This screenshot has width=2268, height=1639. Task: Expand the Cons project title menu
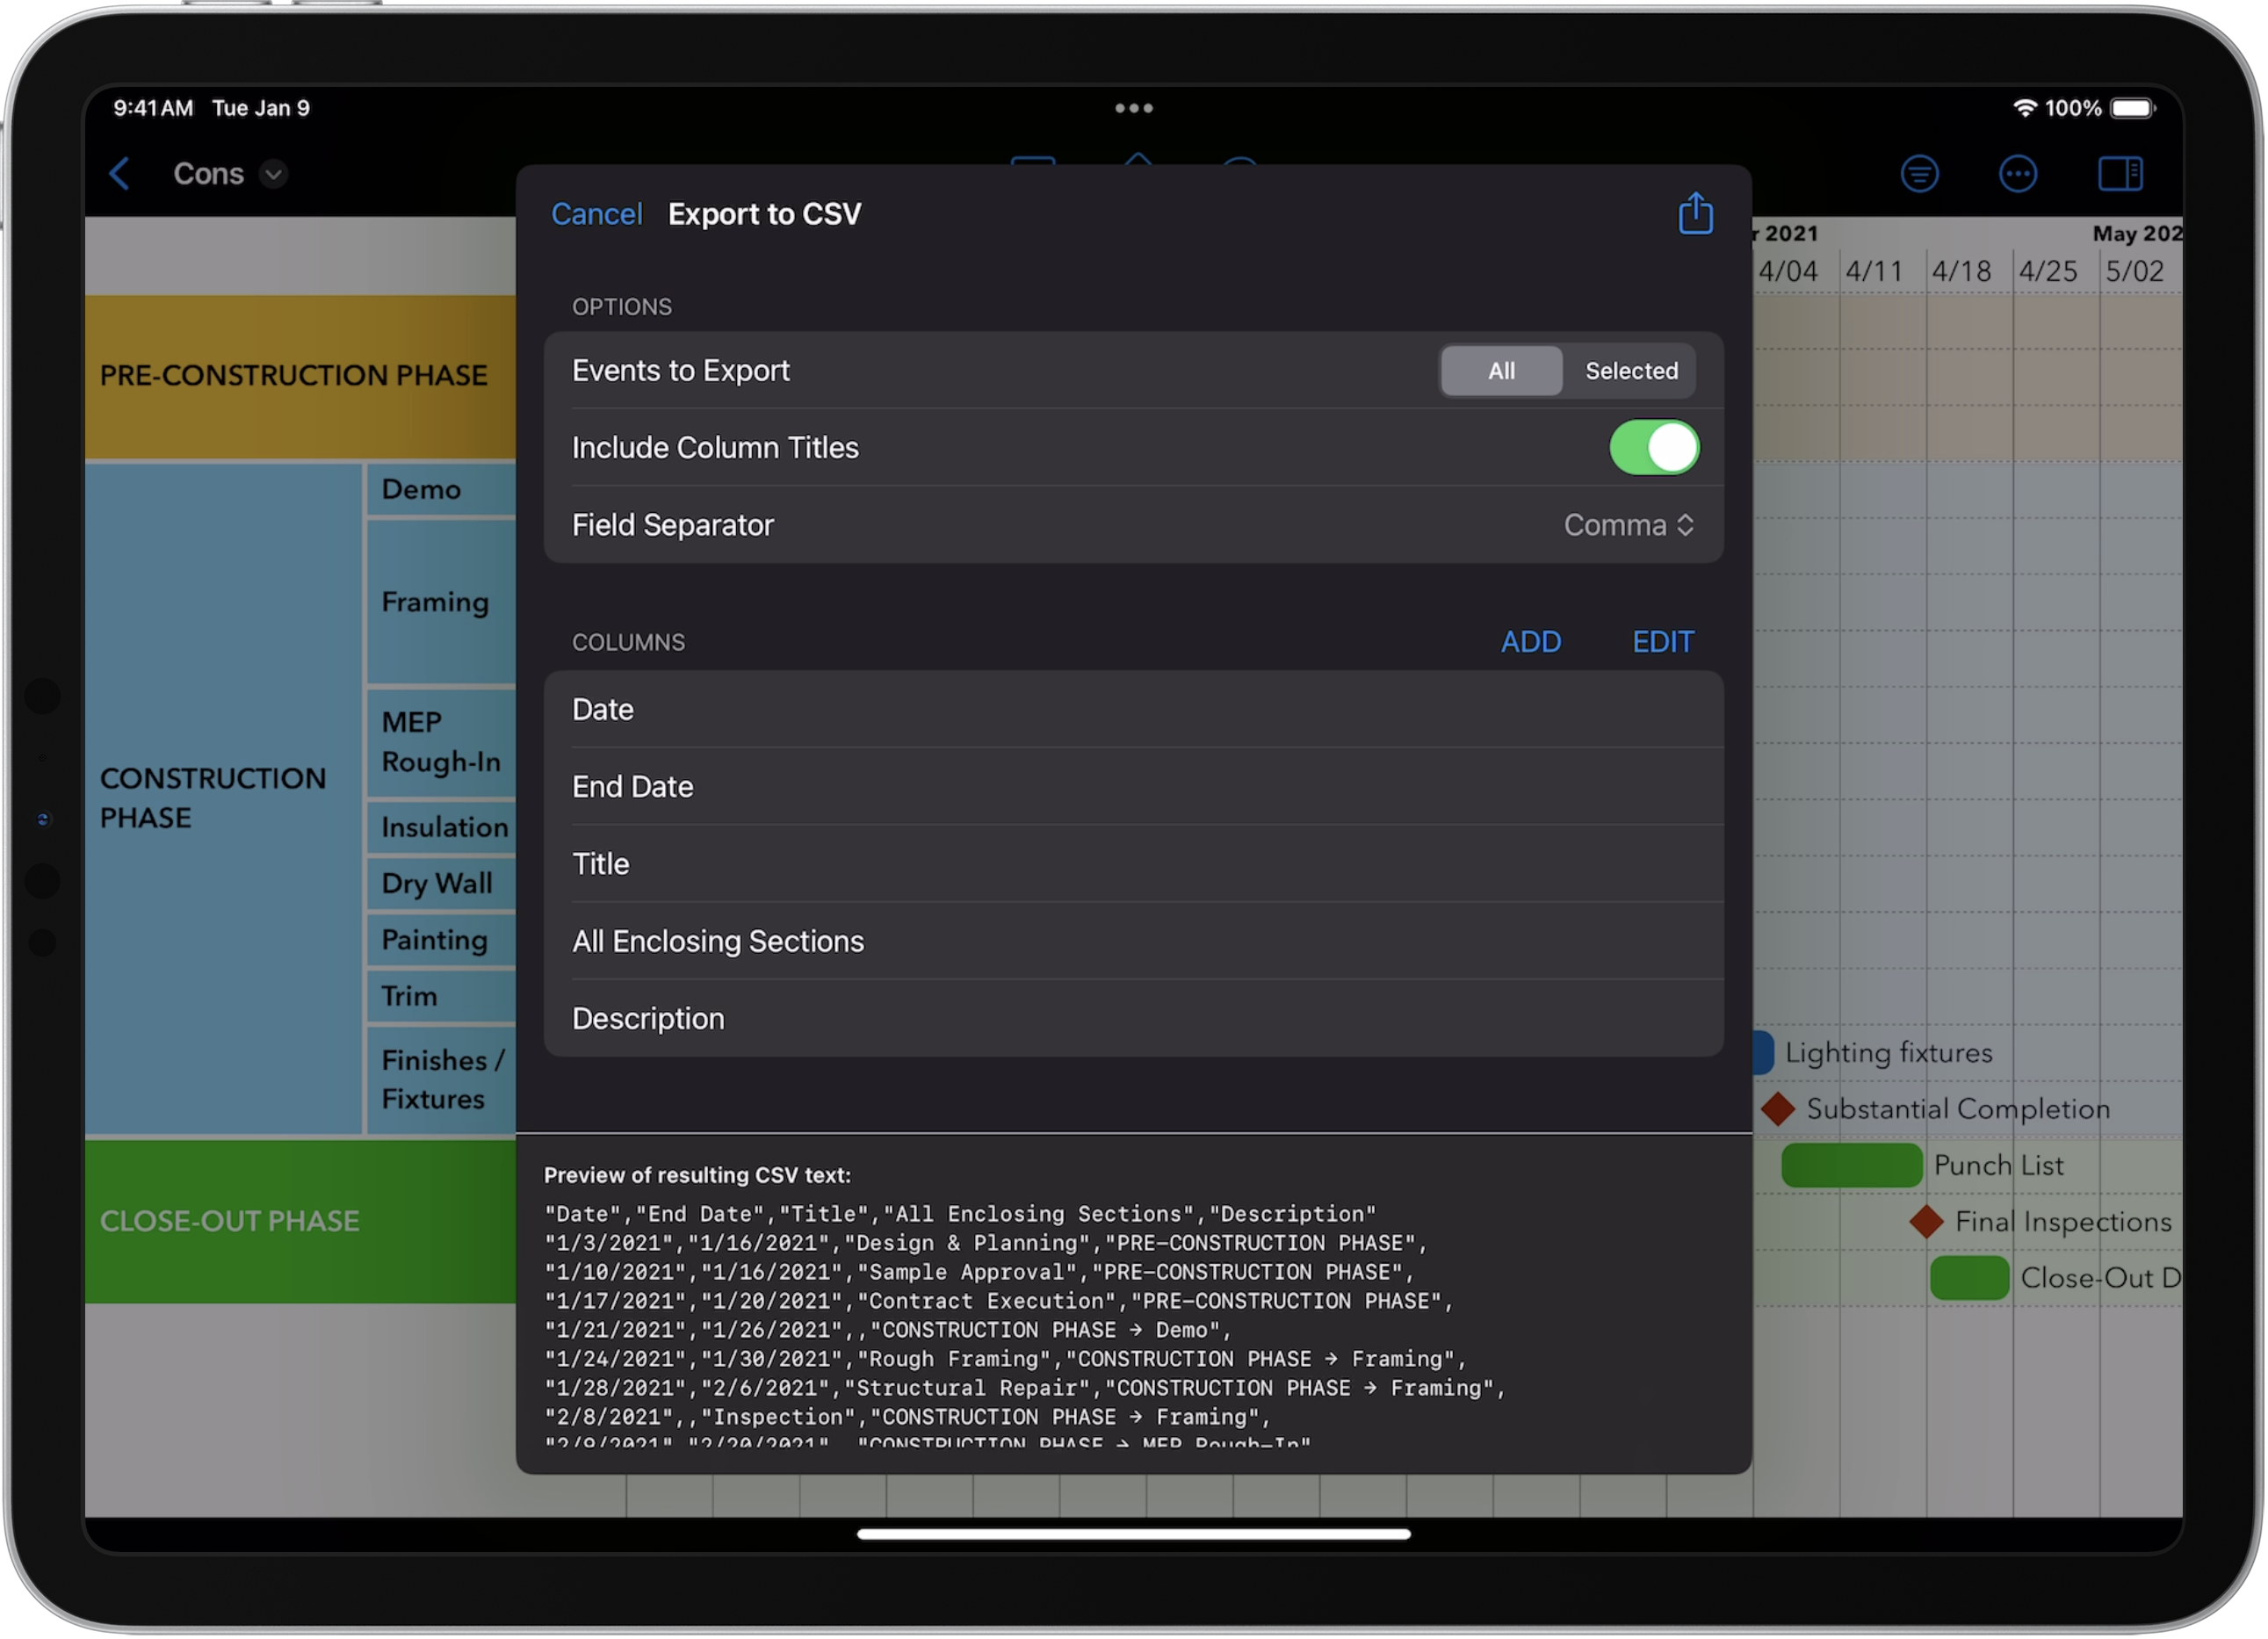(274, 173)
